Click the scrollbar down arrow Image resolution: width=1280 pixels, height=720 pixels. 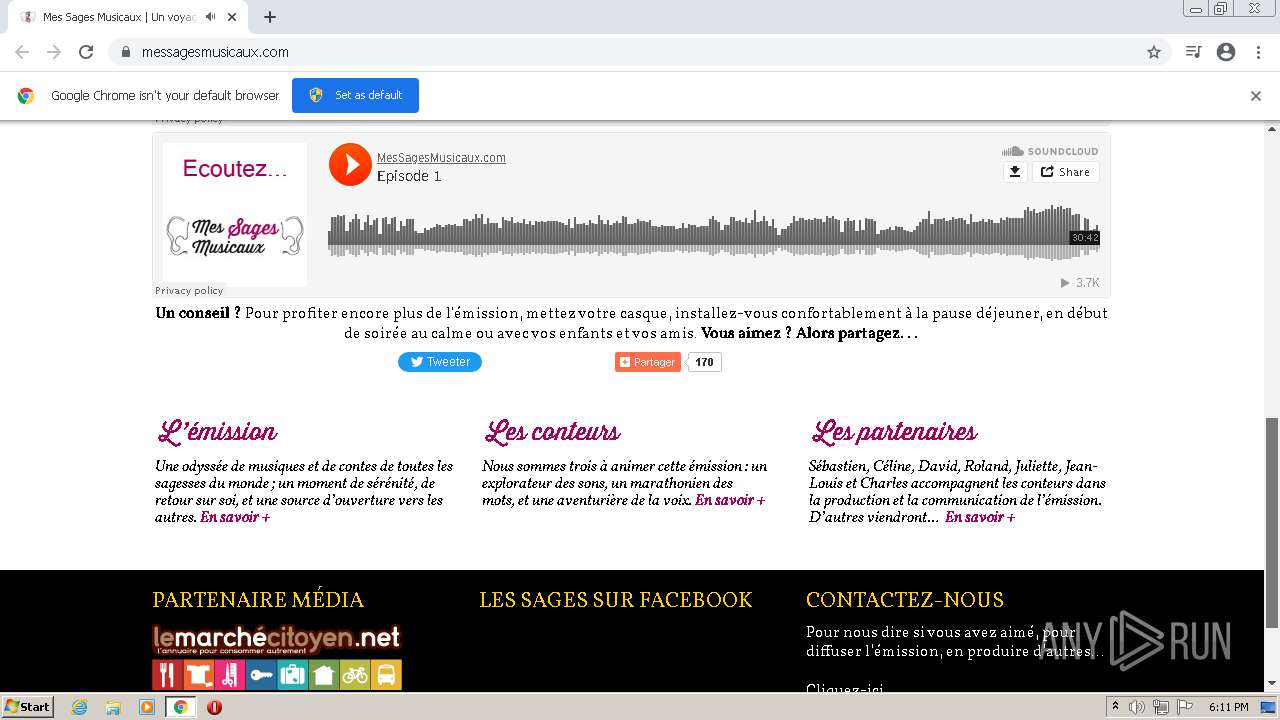[x=1272, y=684]
